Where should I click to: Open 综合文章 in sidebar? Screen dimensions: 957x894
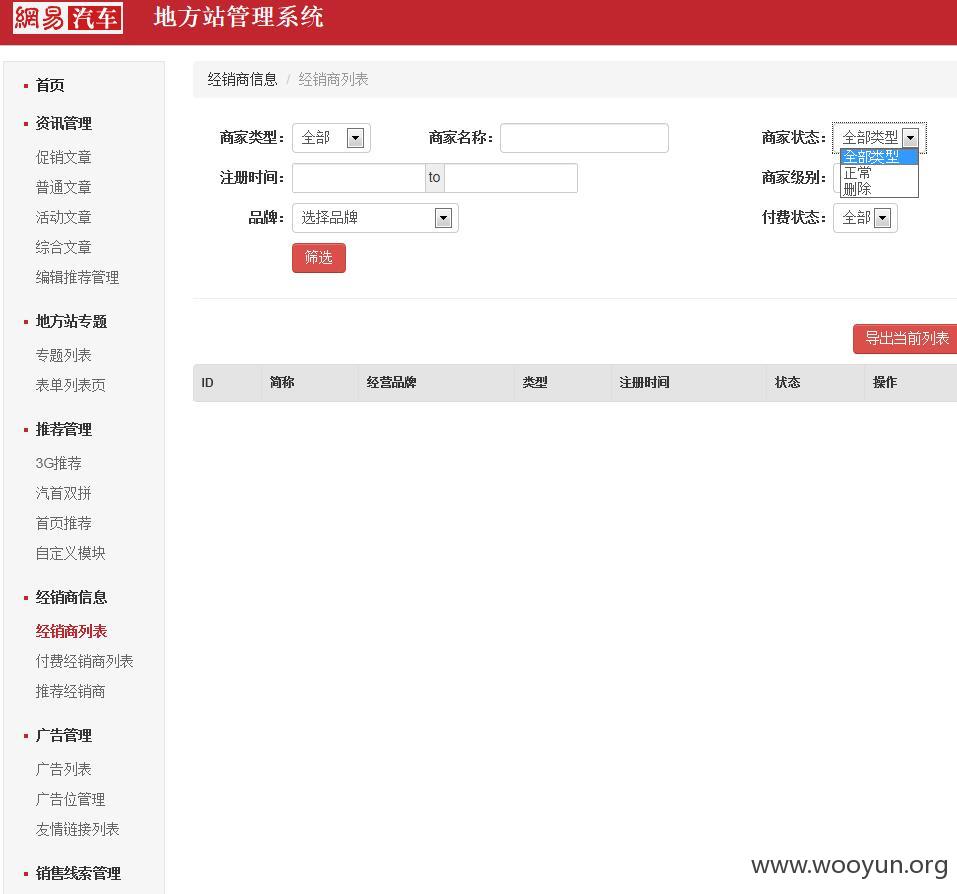coord(63,247)
